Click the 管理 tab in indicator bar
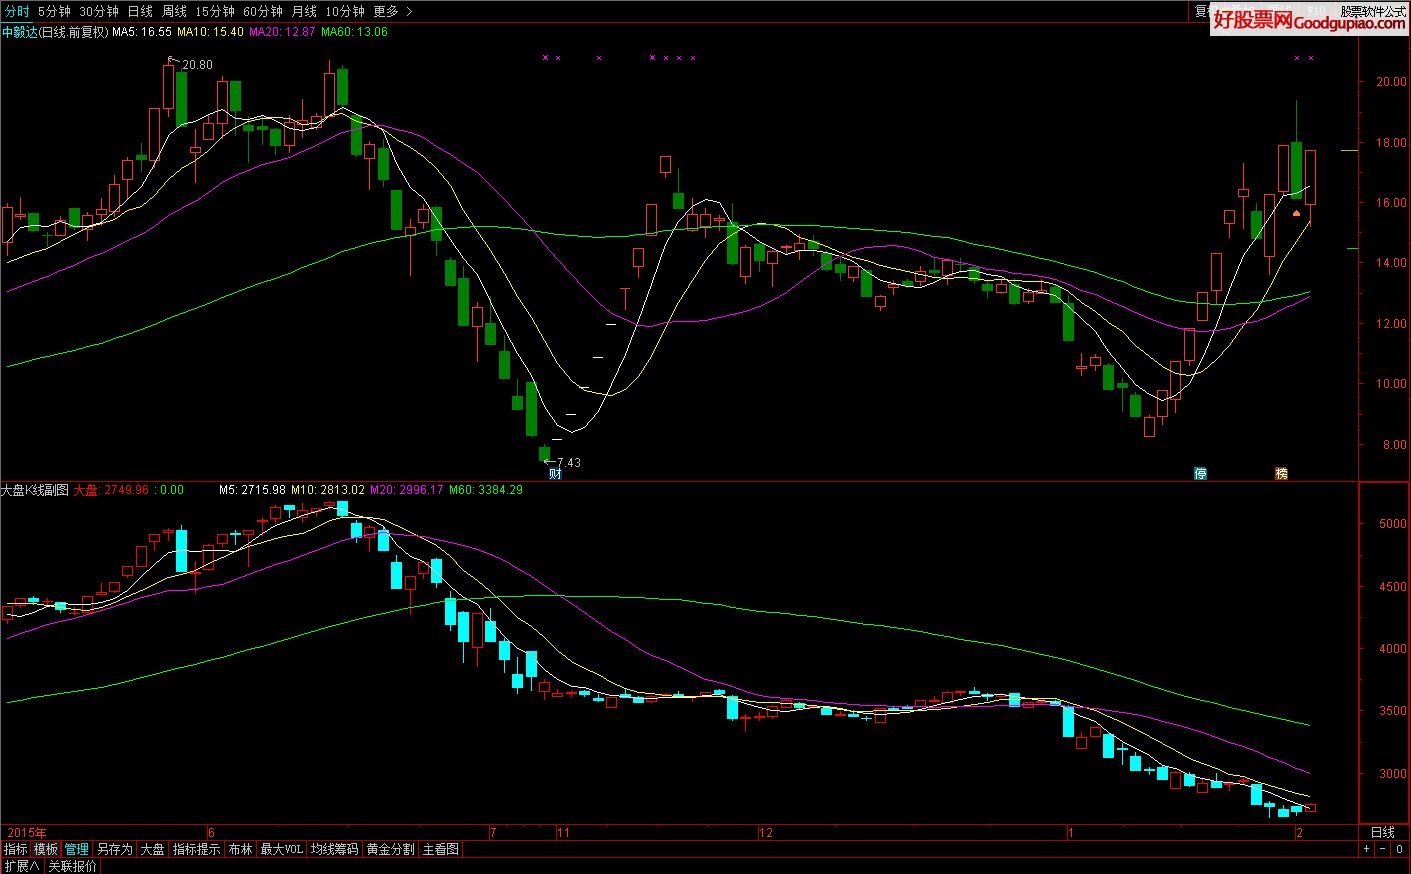Image resolution: width=1411 pixels, height=874 pixels. (x=76, y=849)
